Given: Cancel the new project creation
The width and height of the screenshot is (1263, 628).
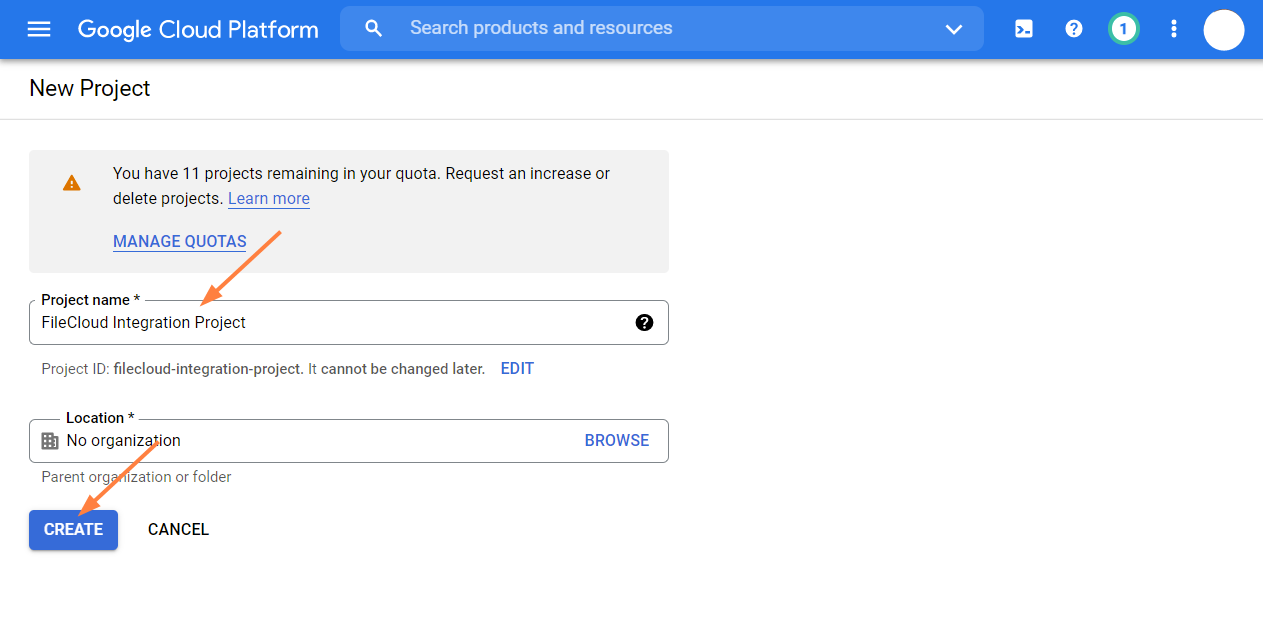Looking at the screenshot, I should tap(178, 529).
